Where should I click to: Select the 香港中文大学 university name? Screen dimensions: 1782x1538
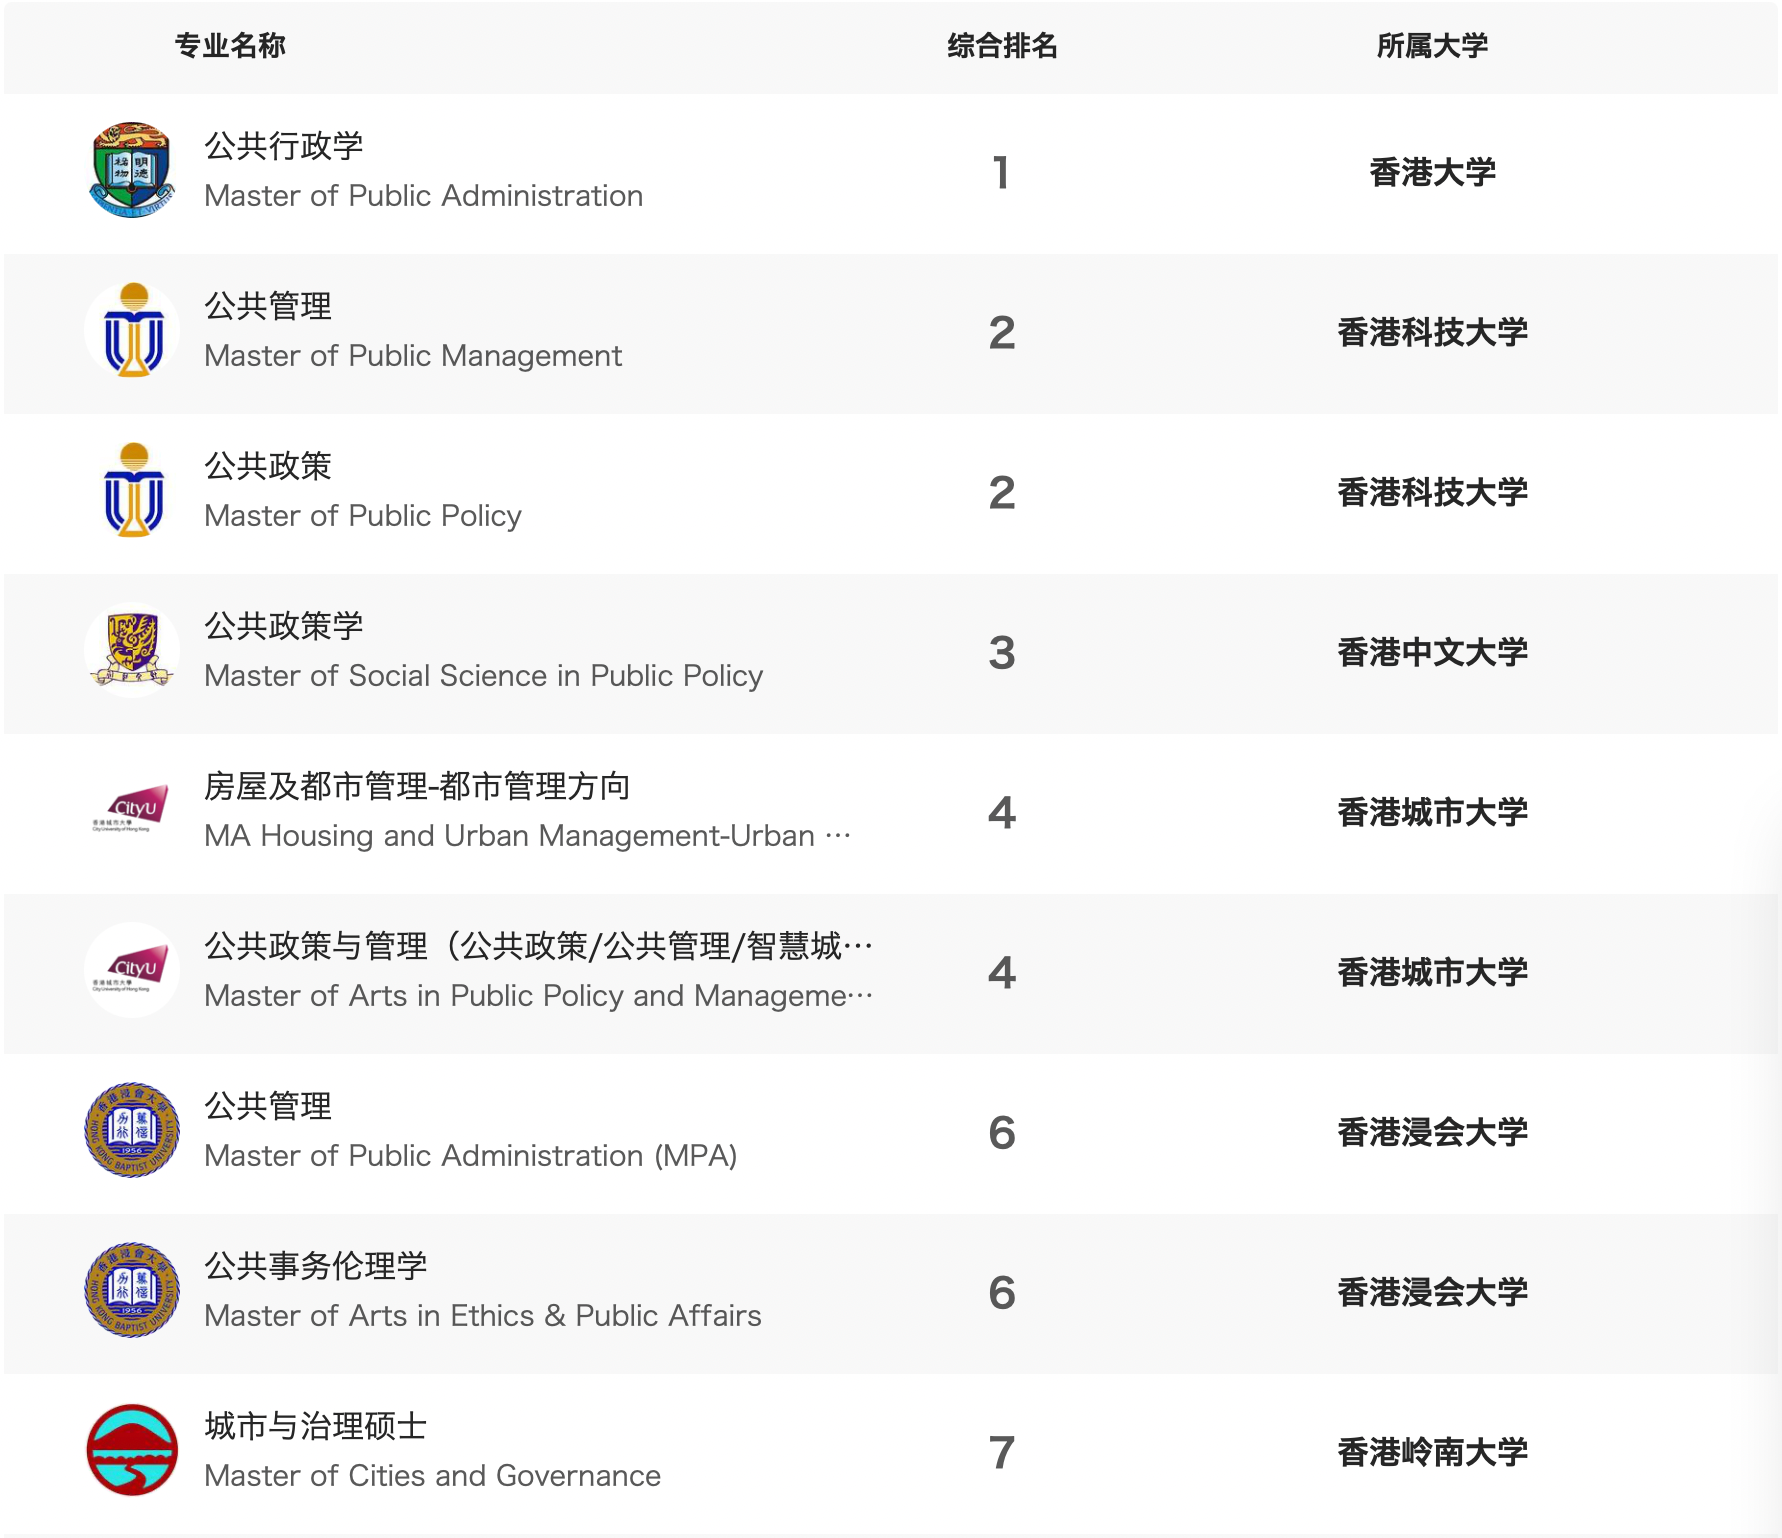[x=1432, y=652]
